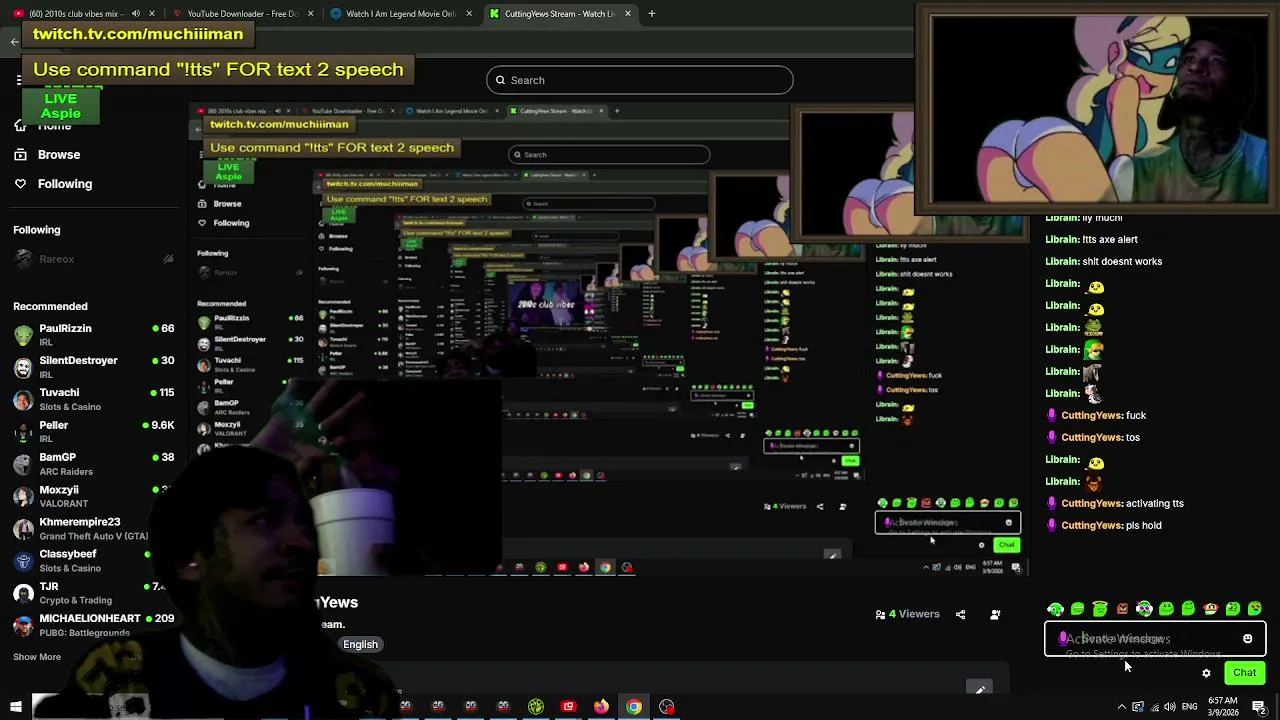Image resolution: width=1280 pixels, height=720 pixels.
Task: Open the recording app with red dot in taskbar
Action: [x=667, y=707]
